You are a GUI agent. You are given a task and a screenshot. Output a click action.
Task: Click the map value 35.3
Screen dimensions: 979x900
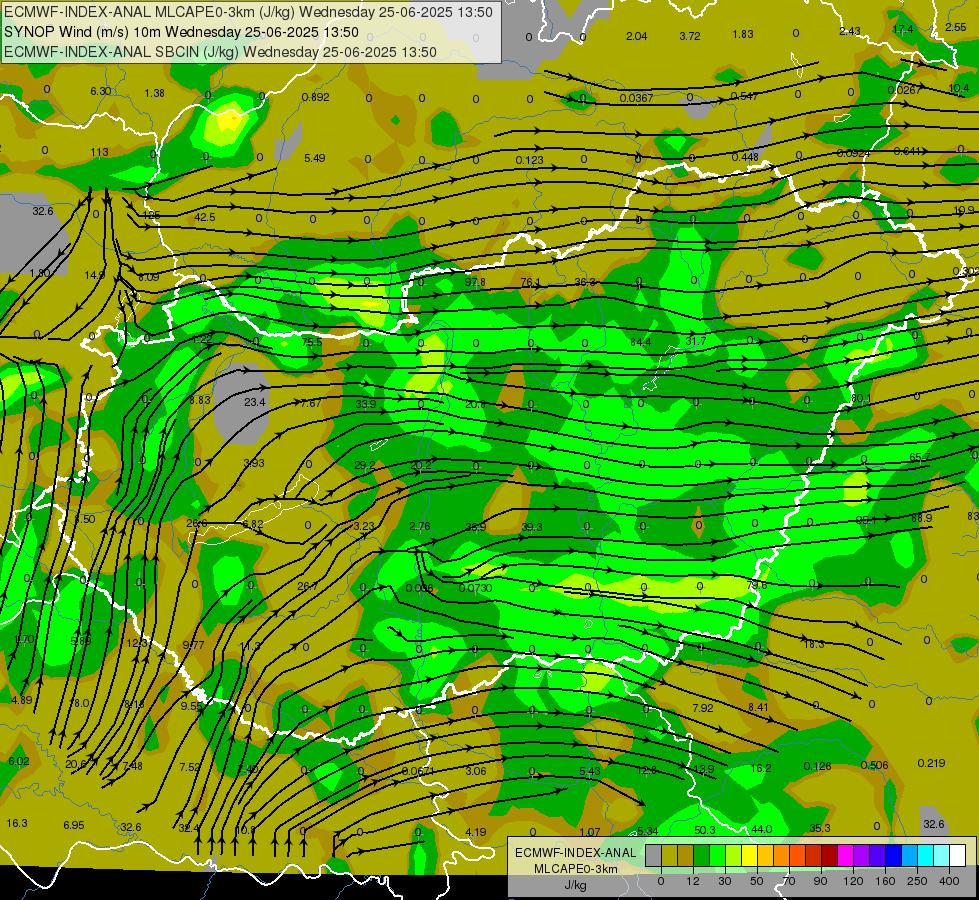point(820,828)
